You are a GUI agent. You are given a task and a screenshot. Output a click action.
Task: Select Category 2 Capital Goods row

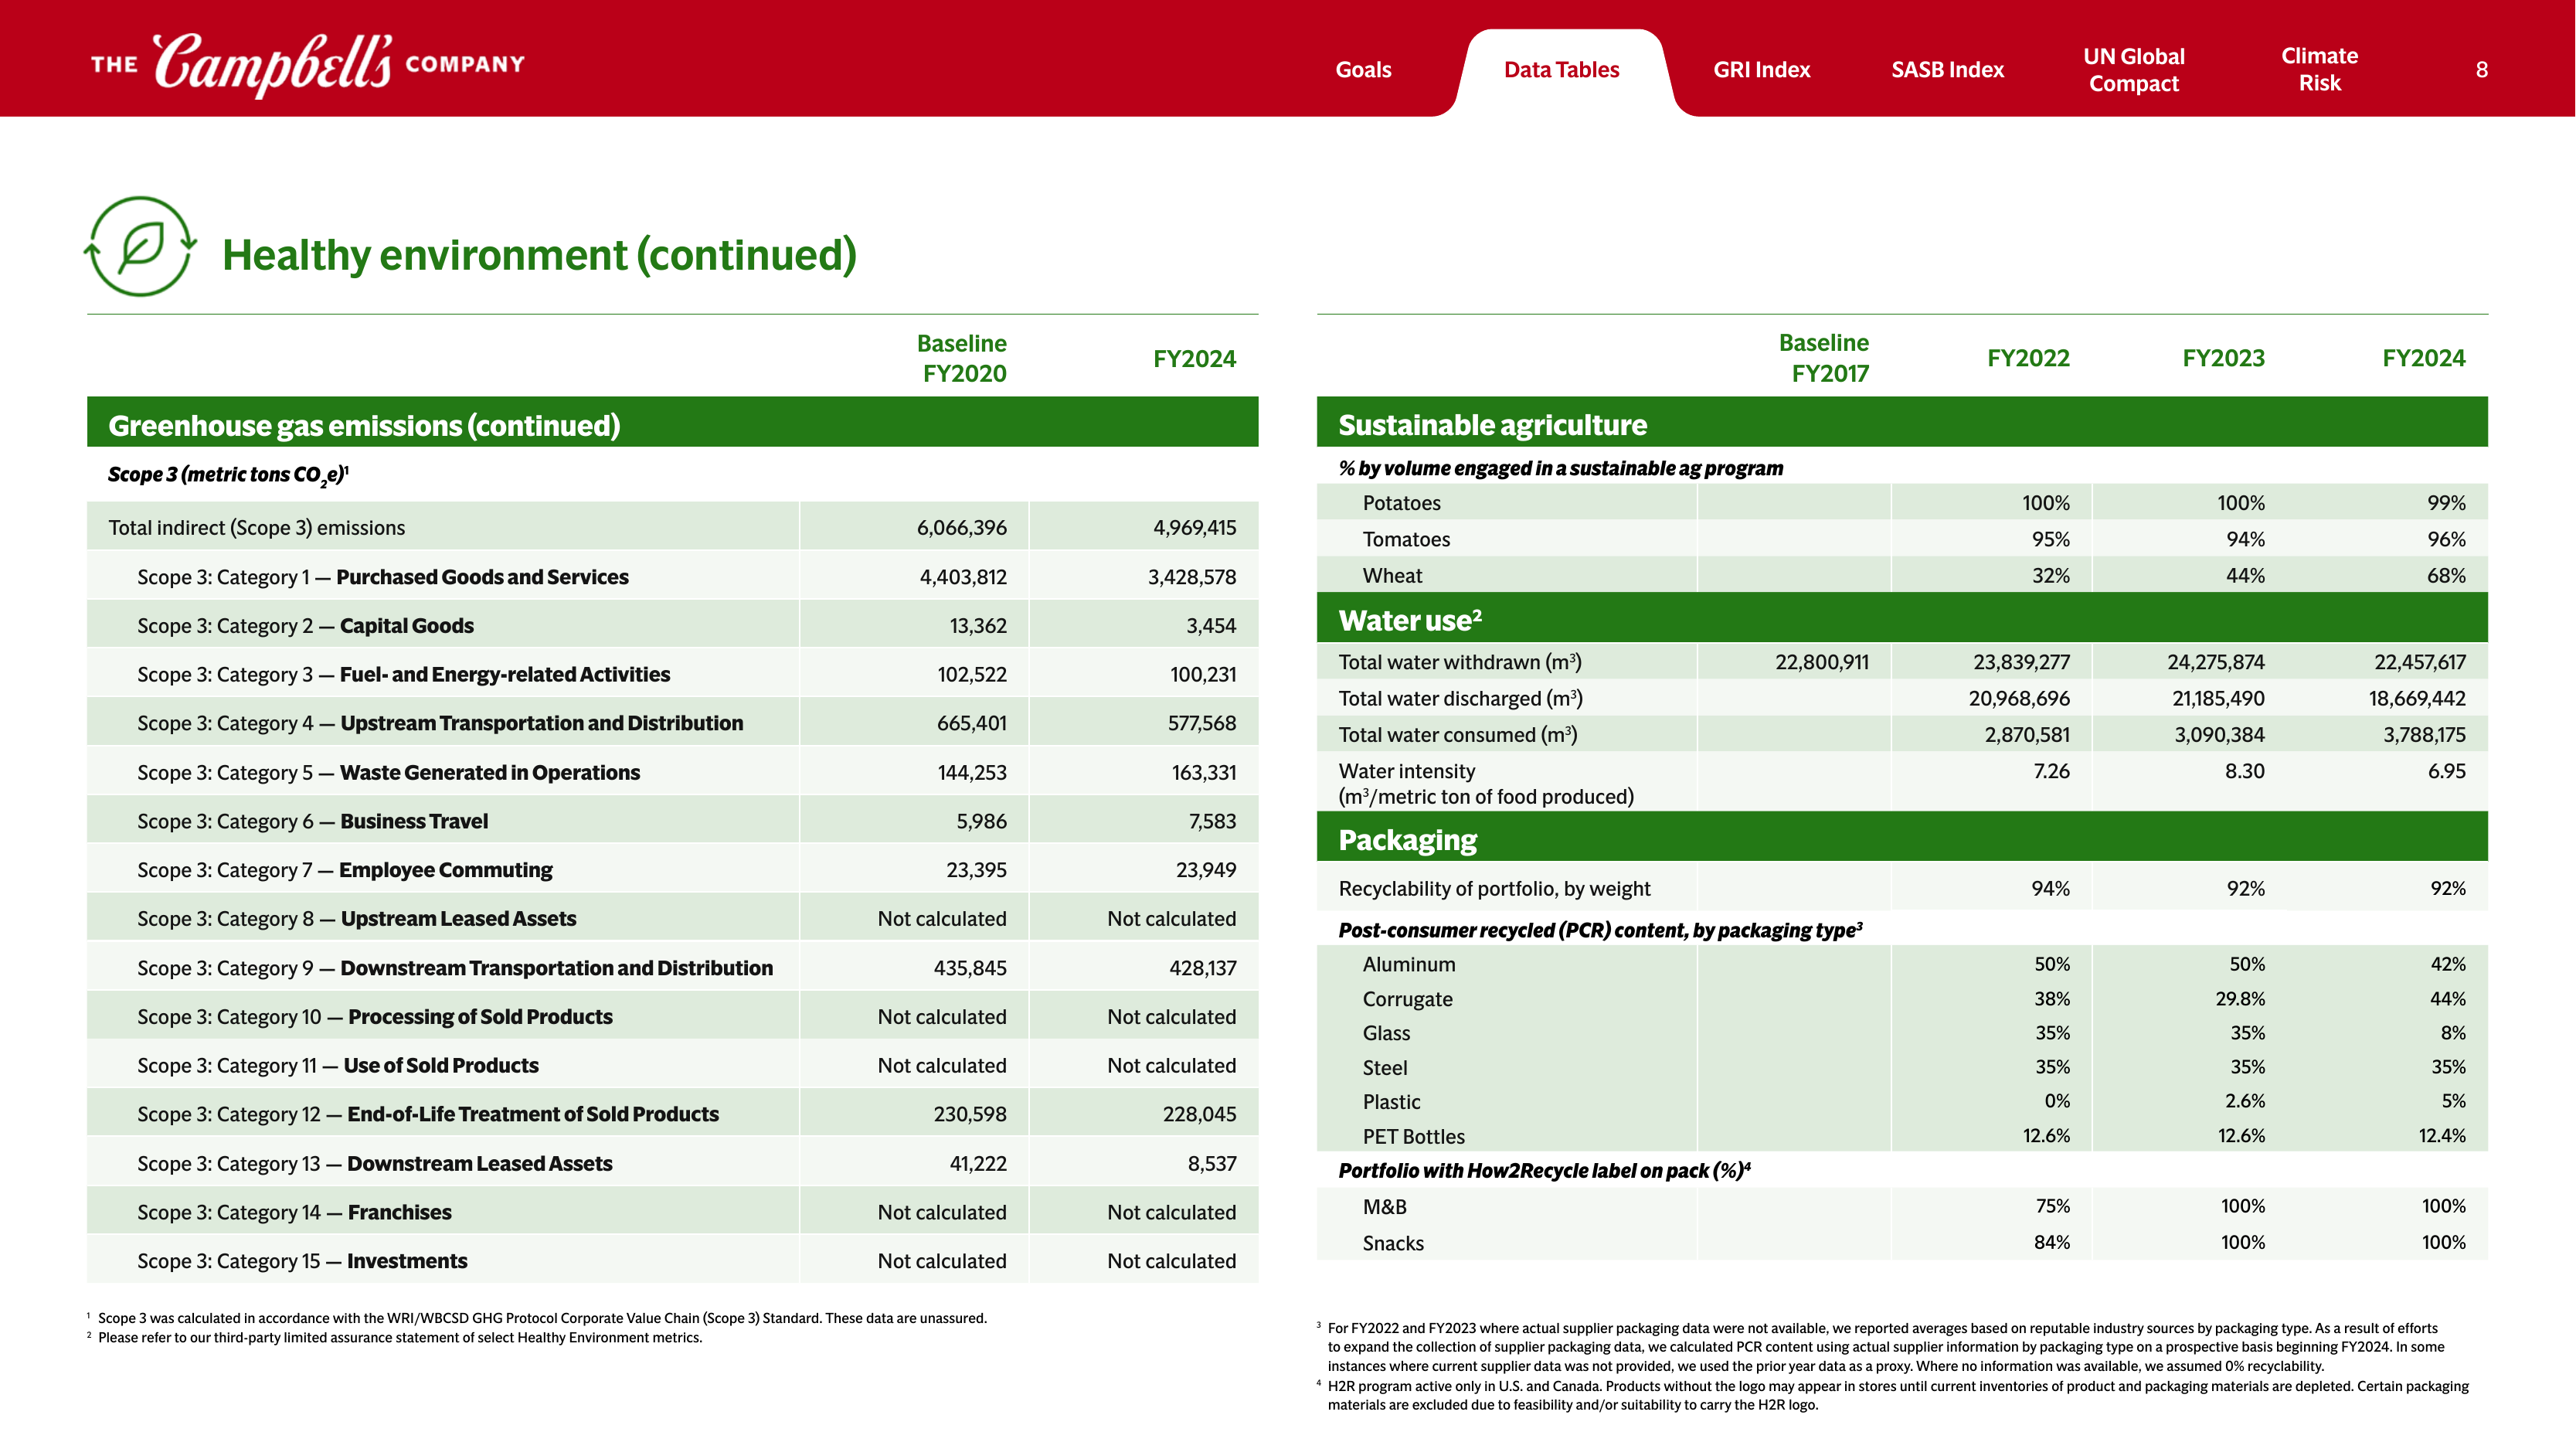click(x=672, y=625)
